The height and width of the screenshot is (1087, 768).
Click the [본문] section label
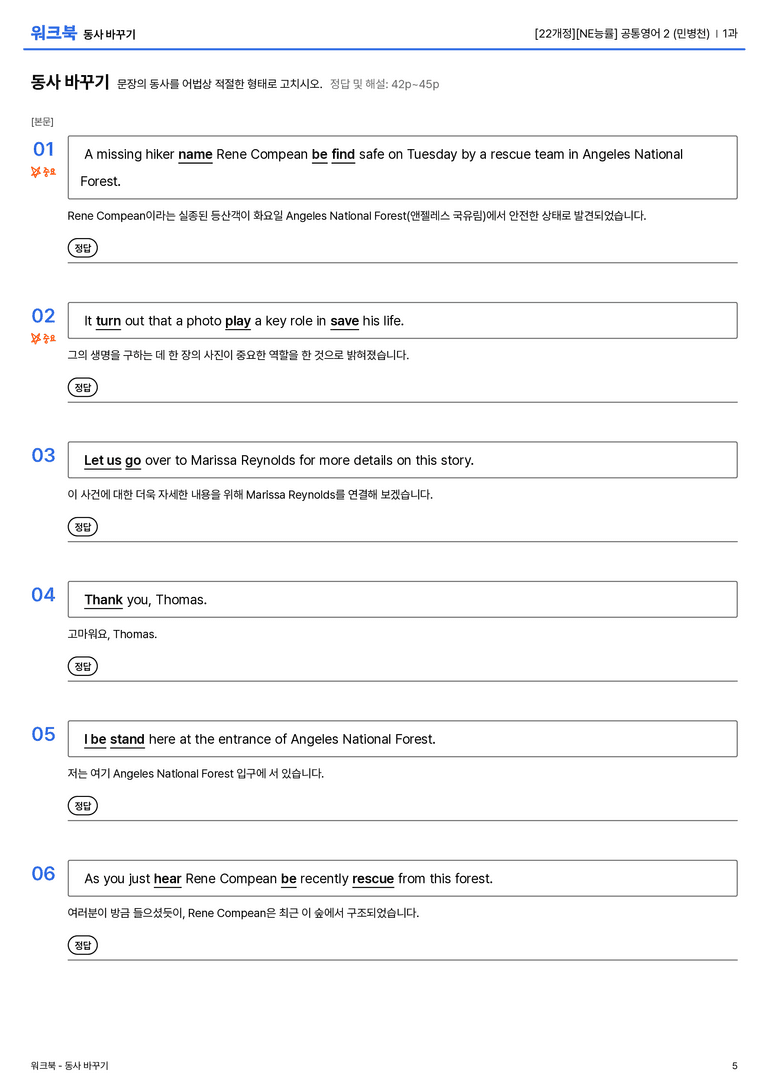point(42,121)
